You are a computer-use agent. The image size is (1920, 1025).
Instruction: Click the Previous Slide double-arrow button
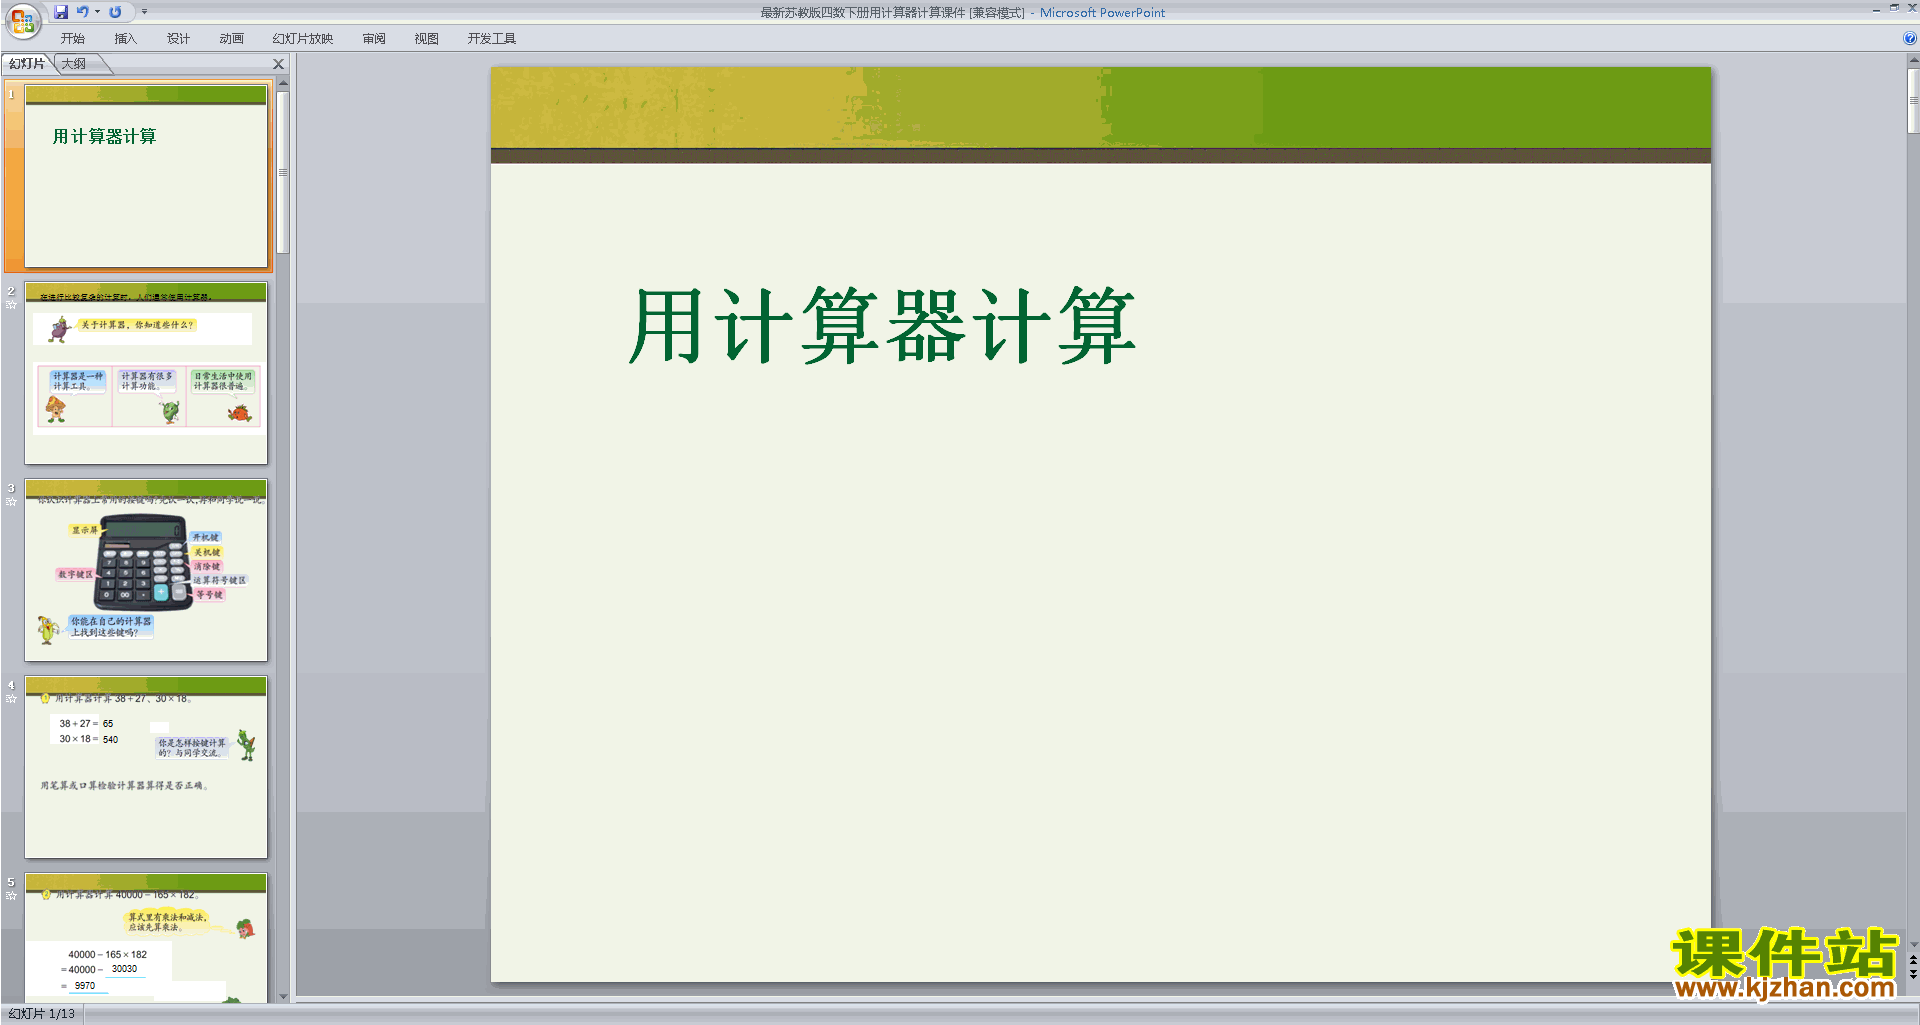coord(1913,960)
